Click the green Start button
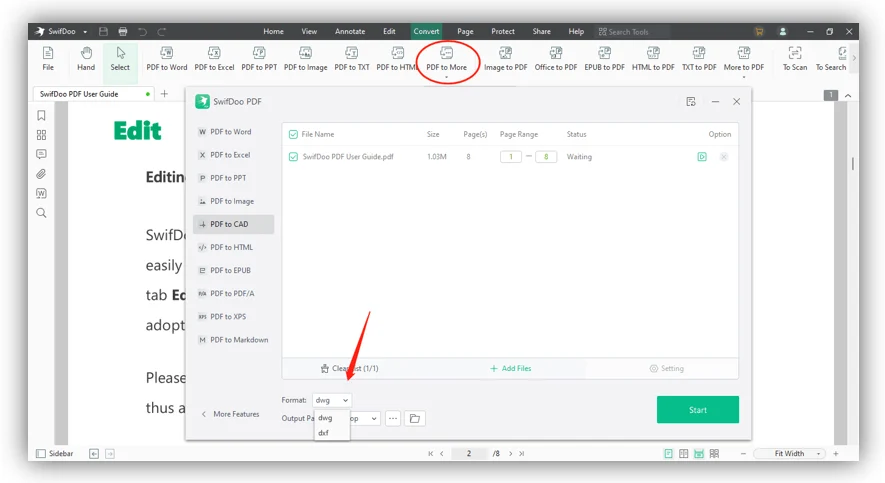The width and height of the screenshot is (885, 483). pyautogui.click(x=698, y=410)
